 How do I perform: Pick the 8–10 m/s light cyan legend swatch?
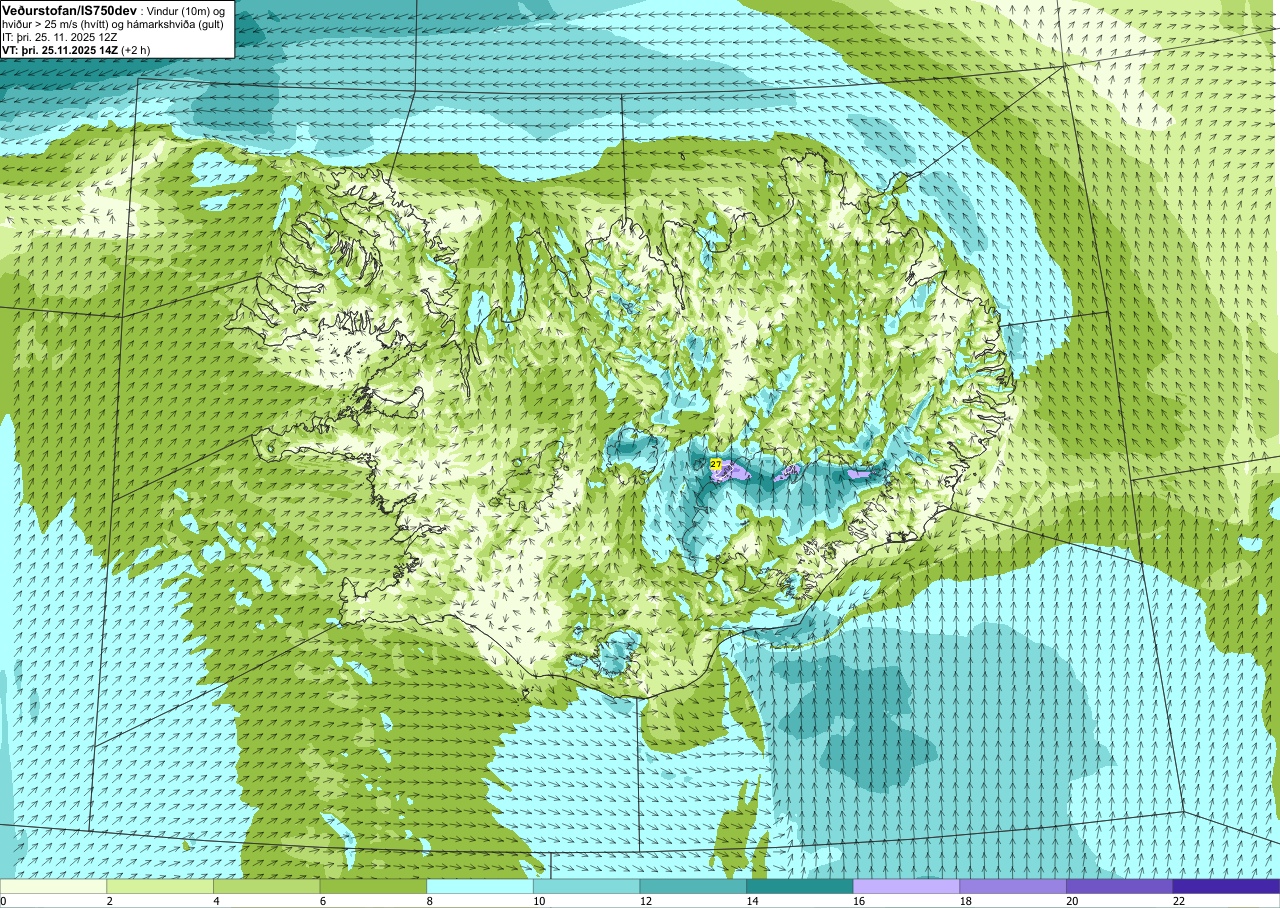pos(480,886)
